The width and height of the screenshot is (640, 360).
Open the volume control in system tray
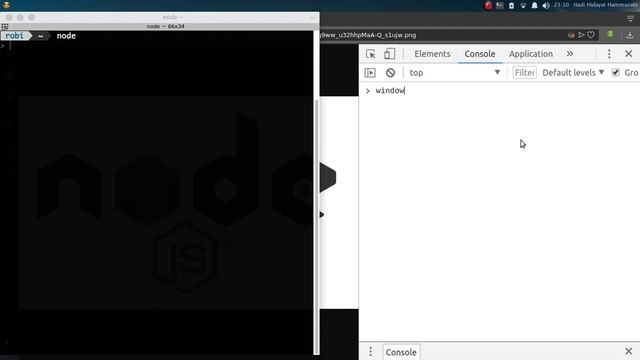[546, 5]
